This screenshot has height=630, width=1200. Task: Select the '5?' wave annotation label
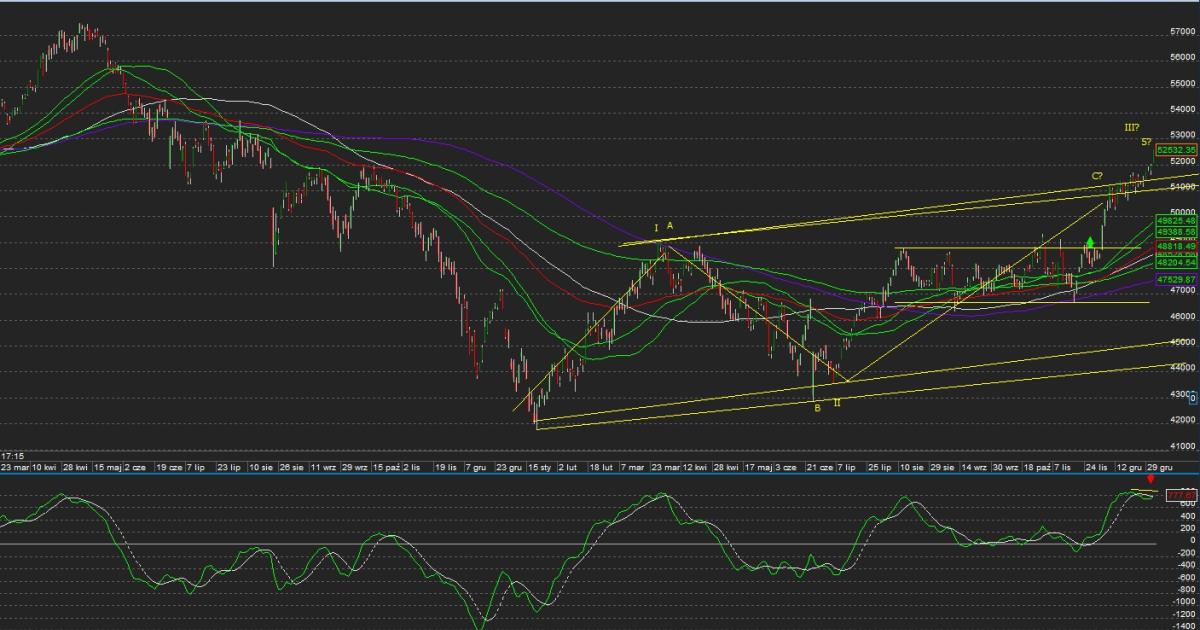click(x=1147, y=143)
